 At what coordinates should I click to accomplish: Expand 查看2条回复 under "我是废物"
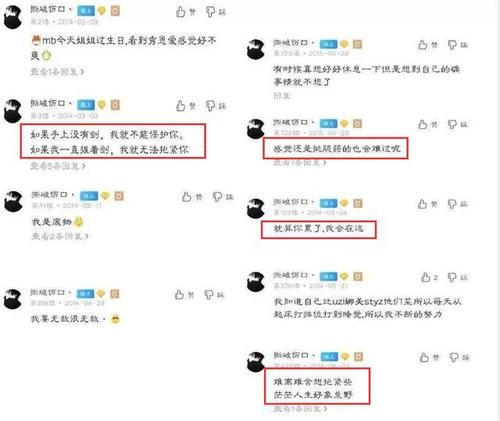point(60,236)
